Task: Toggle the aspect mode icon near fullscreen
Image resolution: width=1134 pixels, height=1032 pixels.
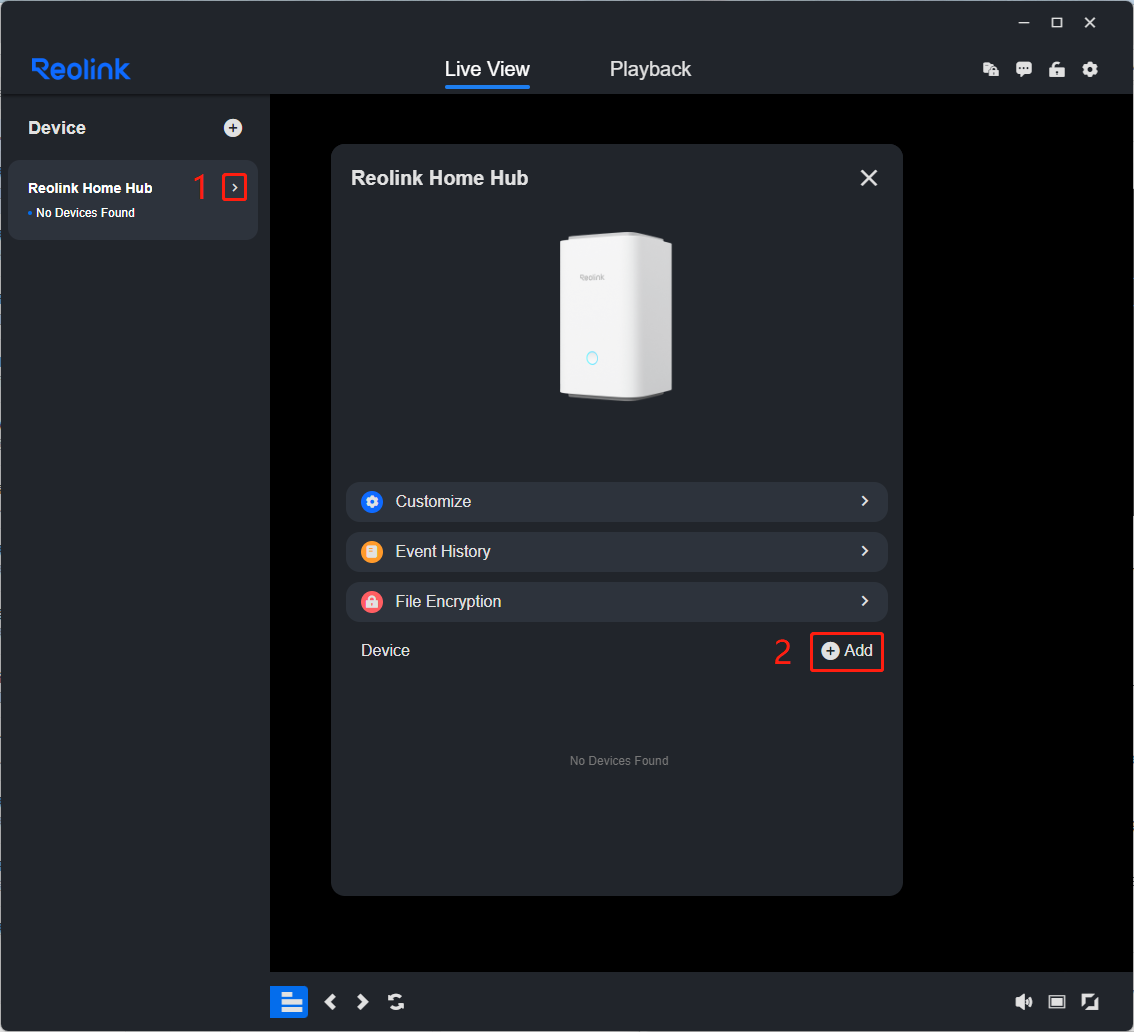Action: [1089, 1001]
